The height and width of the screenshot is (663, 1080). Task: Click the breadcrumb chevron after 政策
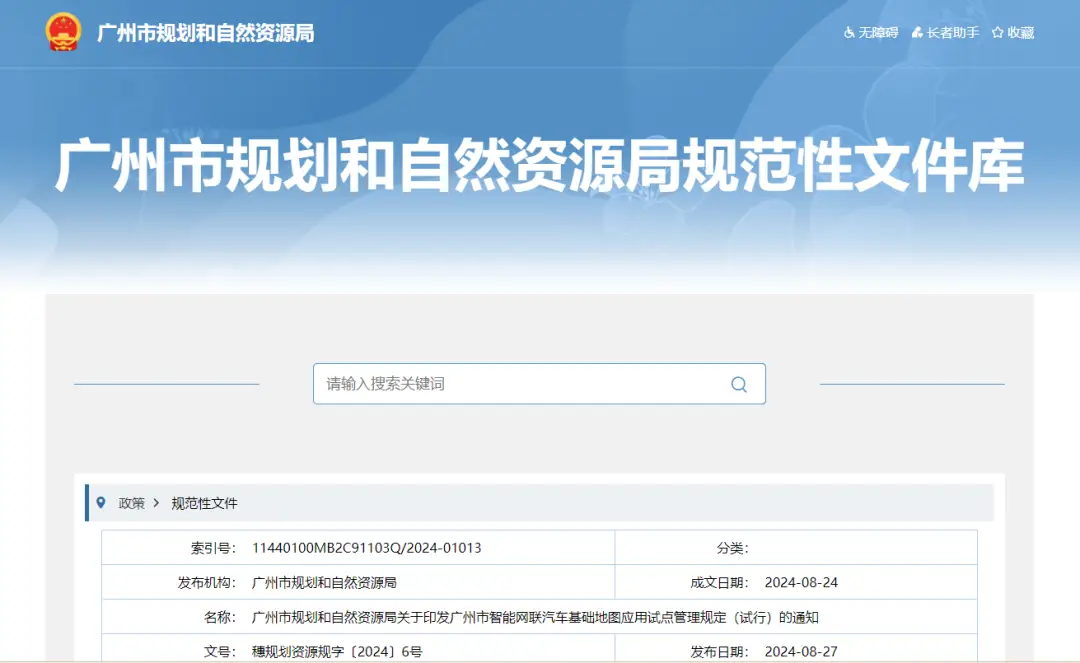click(x=156, y=503)
